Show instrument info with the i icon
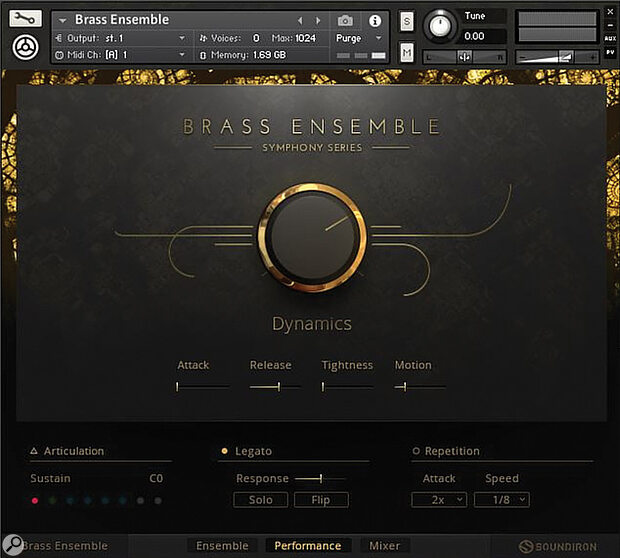 pyautogui.click(x=374, y=21)
